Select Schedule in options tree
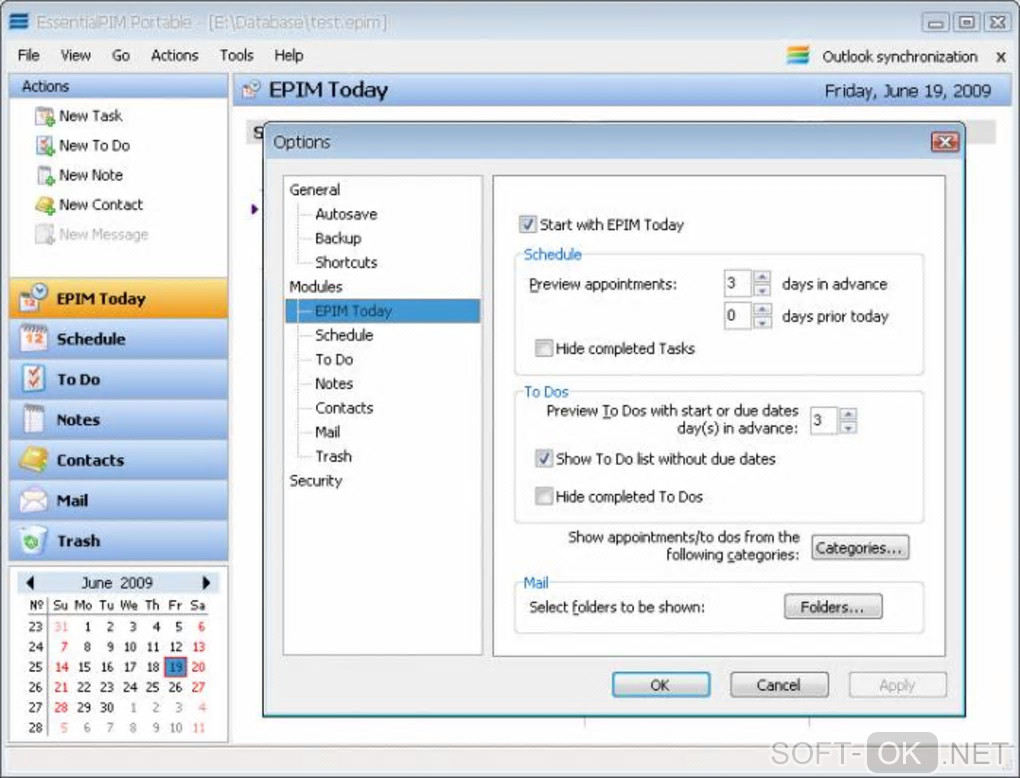This screenshot has height=778, width=1020. point(344,335)
